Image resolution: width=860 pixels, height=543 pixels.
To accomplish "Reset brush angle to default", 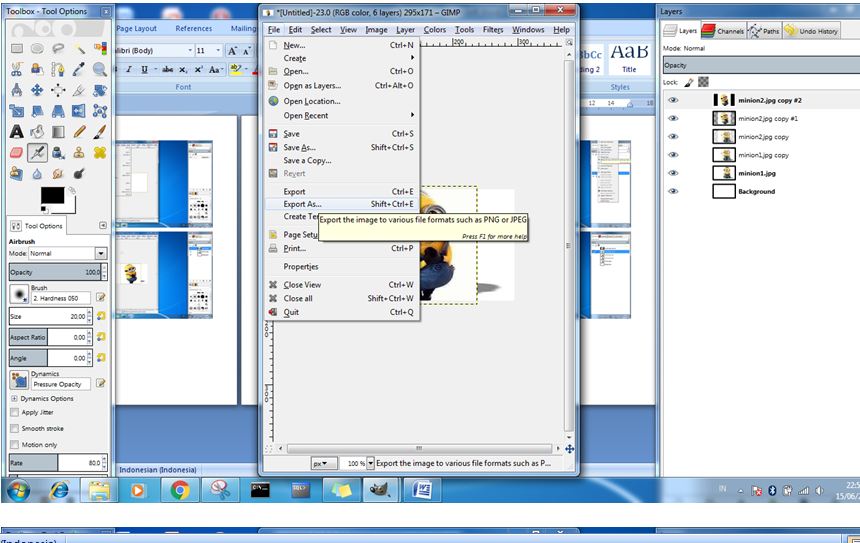I will tap(101, 358).
